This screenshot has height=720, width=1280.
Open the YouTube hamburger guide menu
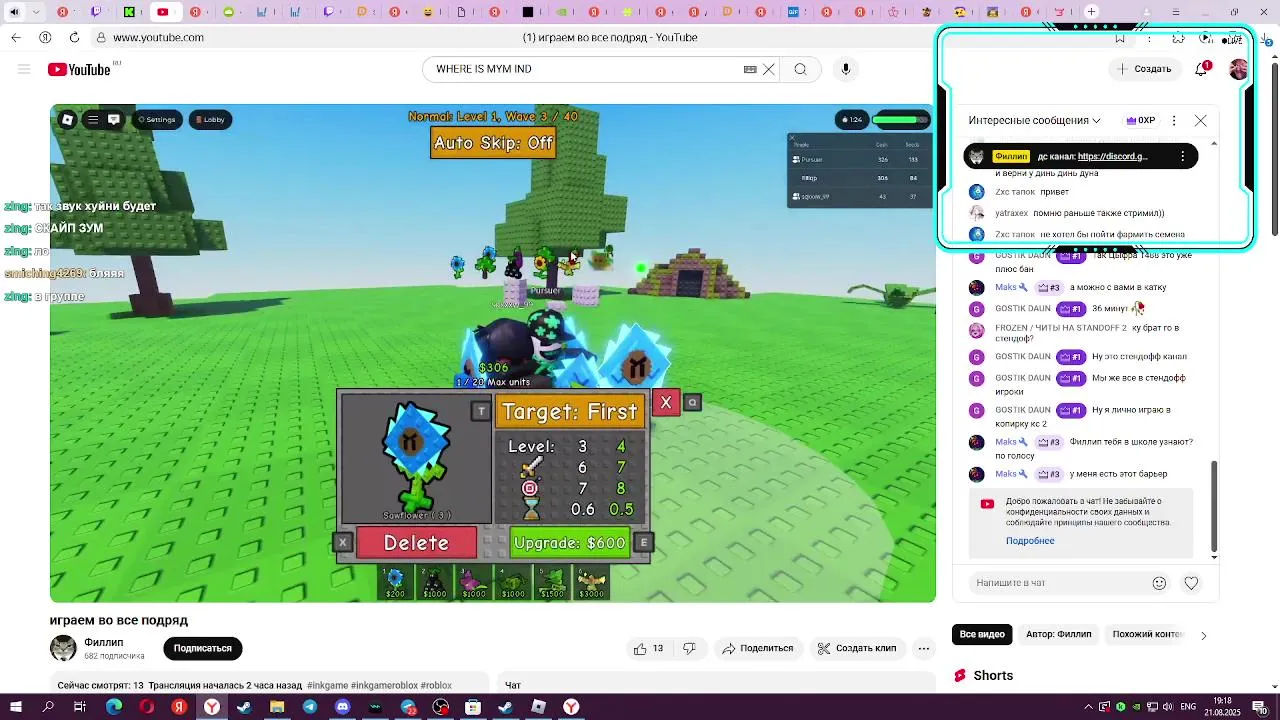coord(24,69)
